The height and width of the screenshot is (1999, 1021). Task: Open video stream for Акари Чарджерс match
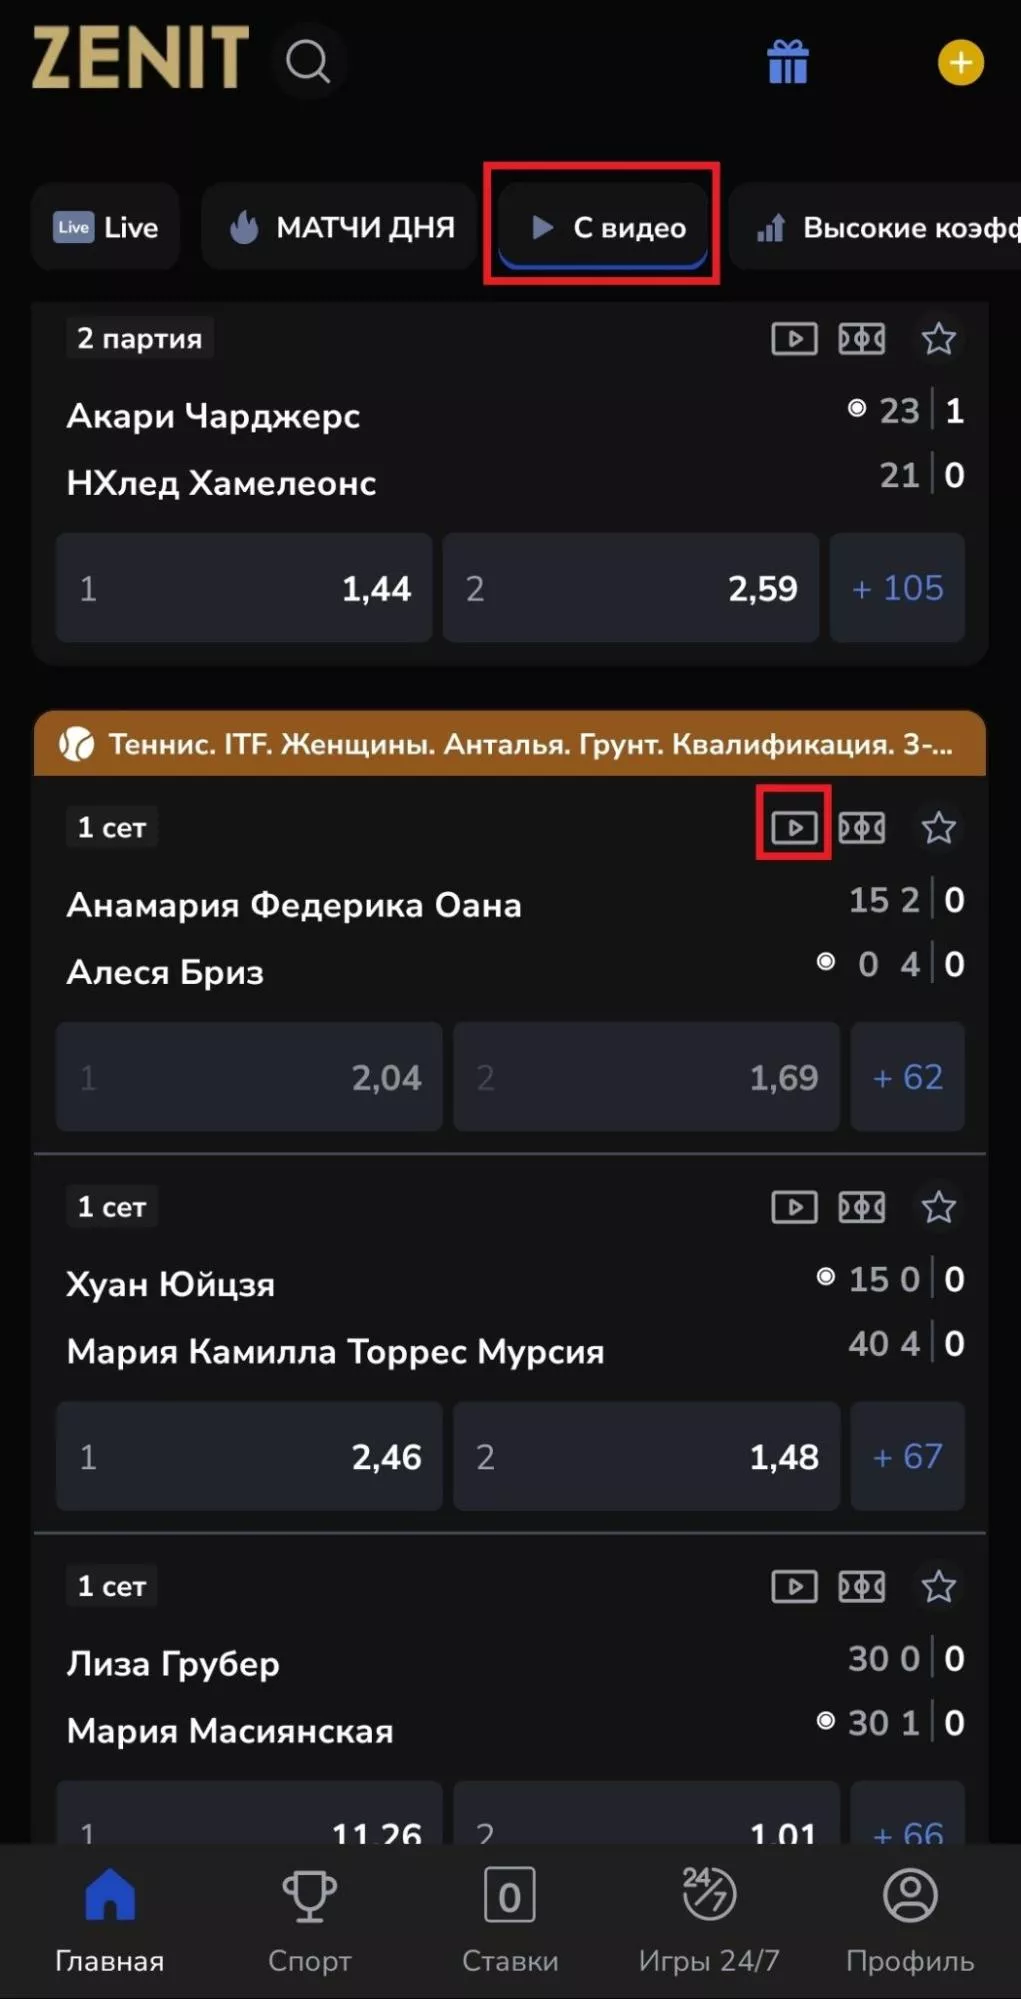click(794, 339)
